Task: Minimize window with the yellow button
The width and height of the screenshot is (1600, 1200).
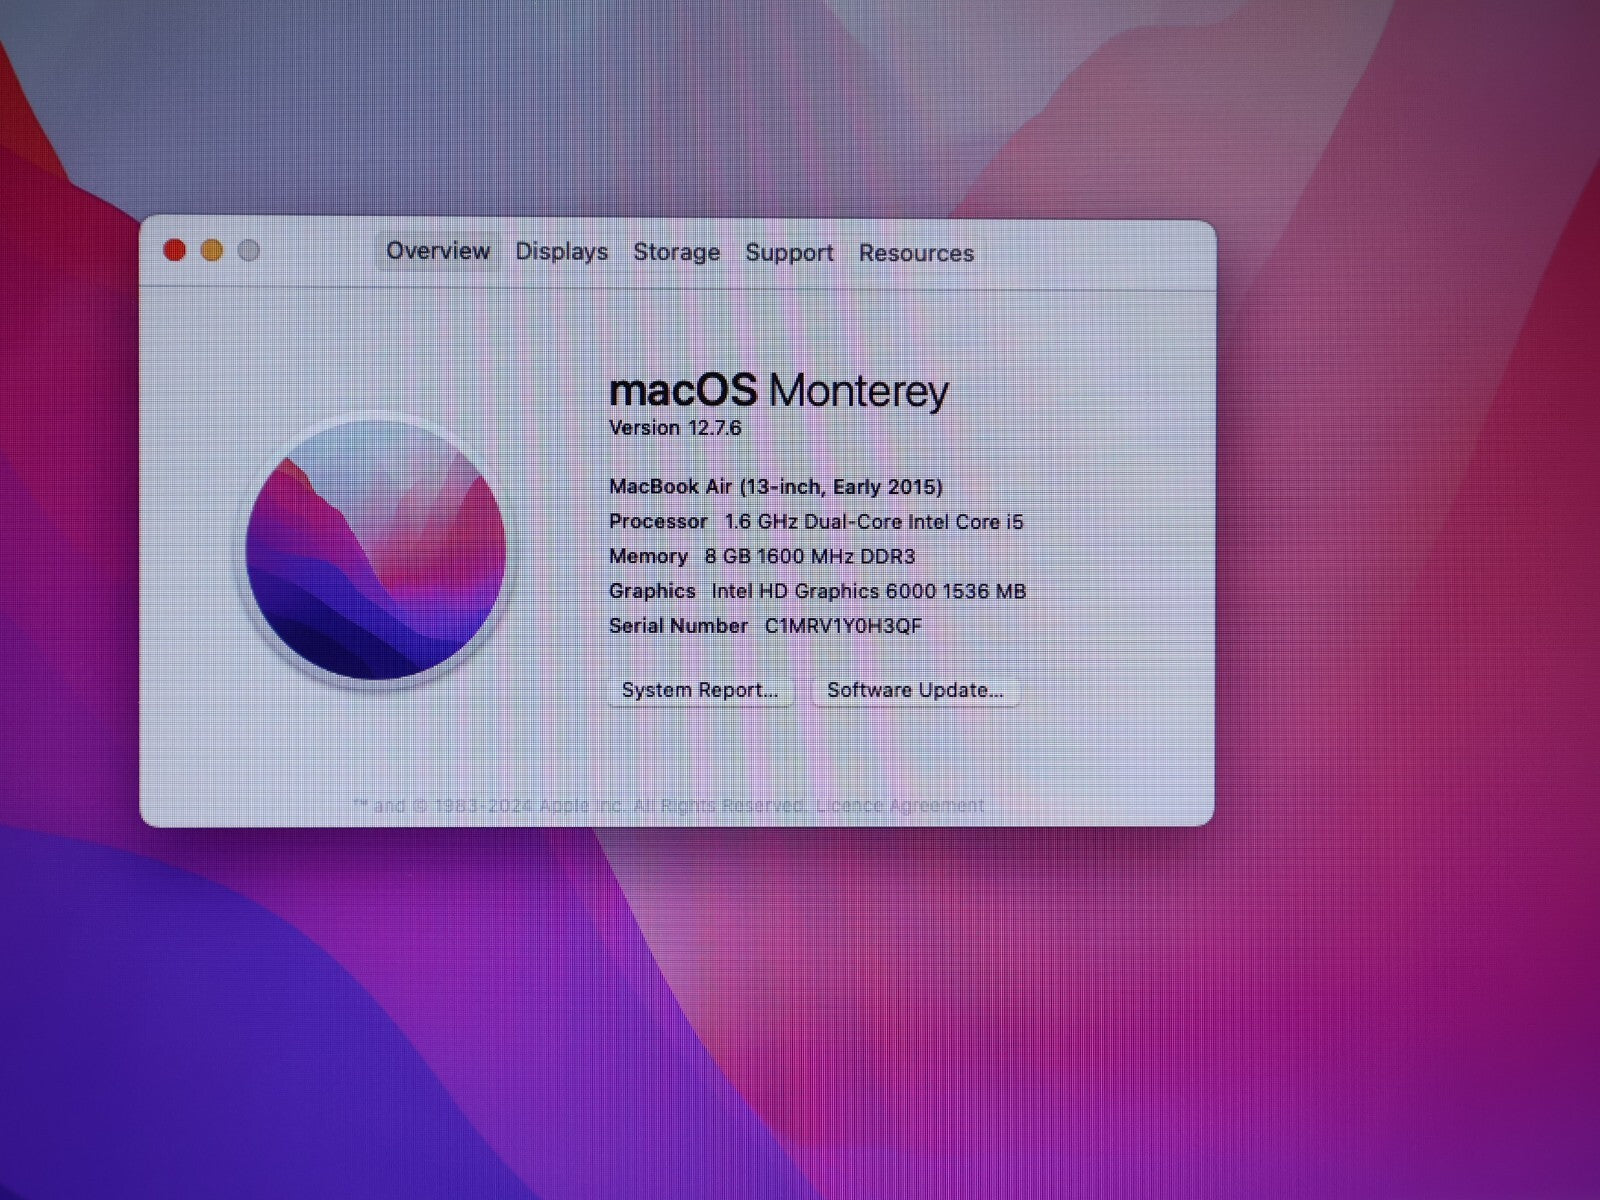Action: (211, 250)
